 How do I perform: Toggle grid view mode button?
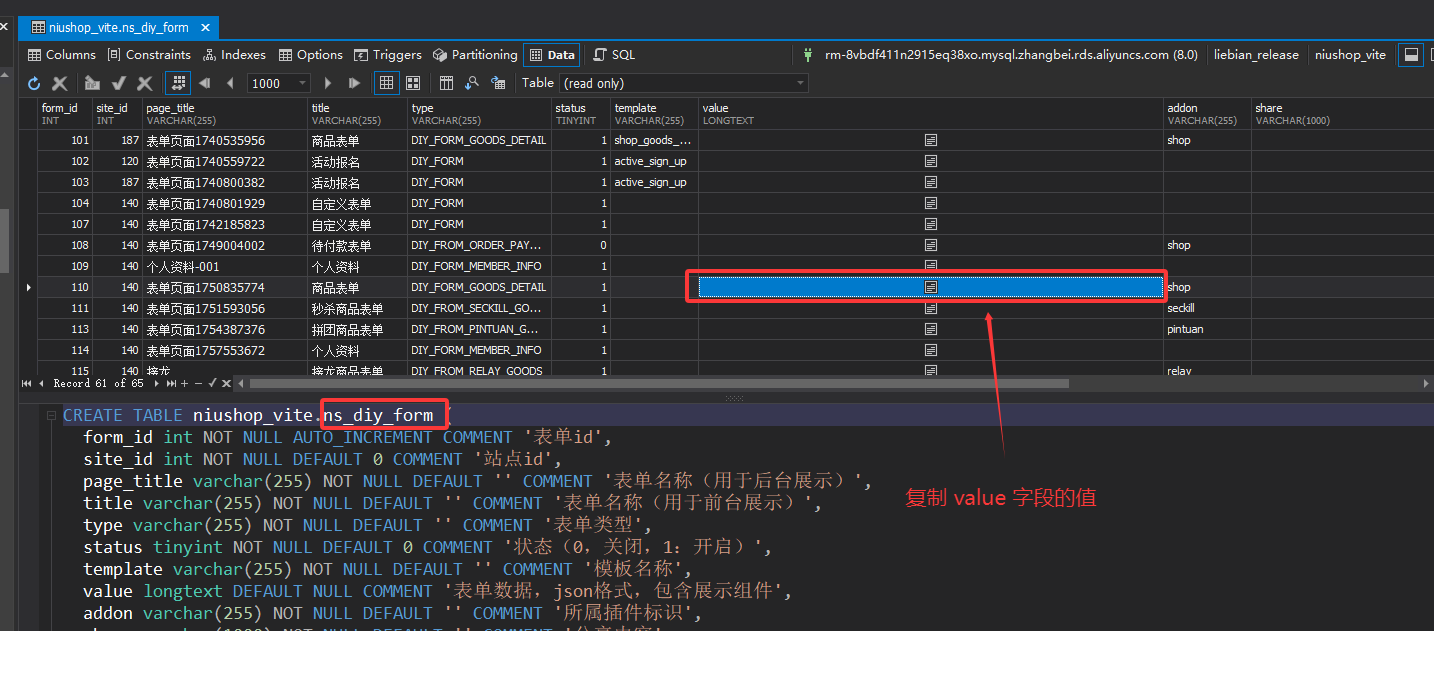click(386, 83)
